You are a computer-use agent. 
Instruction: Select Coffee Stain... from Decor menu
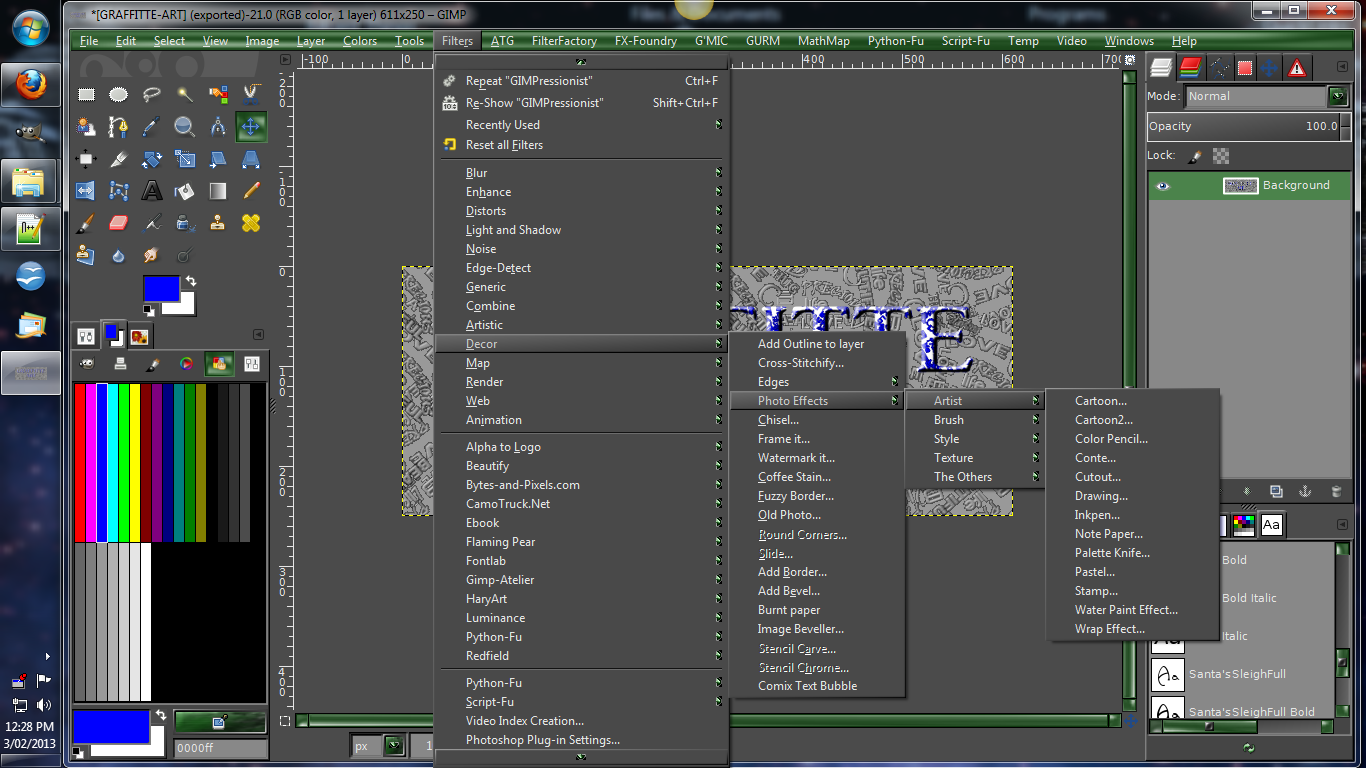tap(817, 477)
